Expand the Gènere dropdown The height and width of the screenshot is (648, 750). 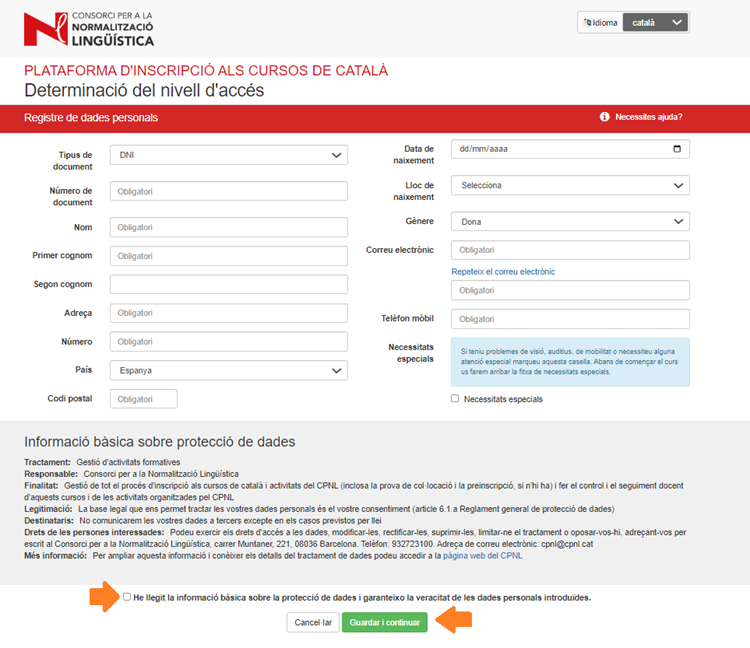pyautogui.click(x=570, y=221)
